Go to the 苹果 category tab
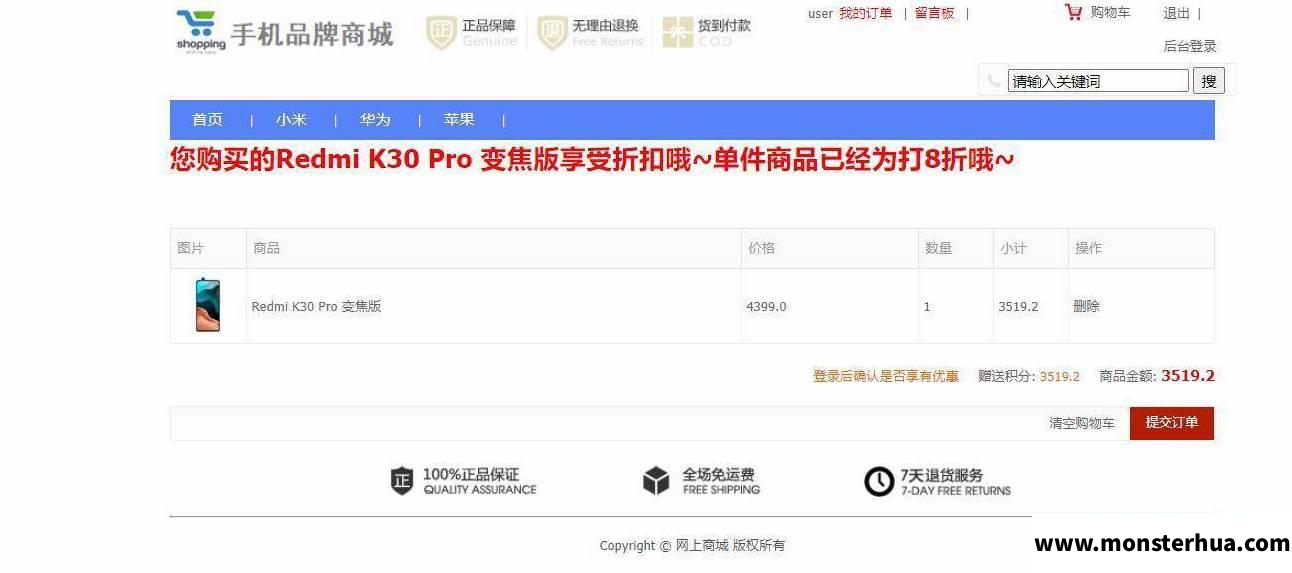The width and height of the screenshot is (1292, 573). [459, 120]
